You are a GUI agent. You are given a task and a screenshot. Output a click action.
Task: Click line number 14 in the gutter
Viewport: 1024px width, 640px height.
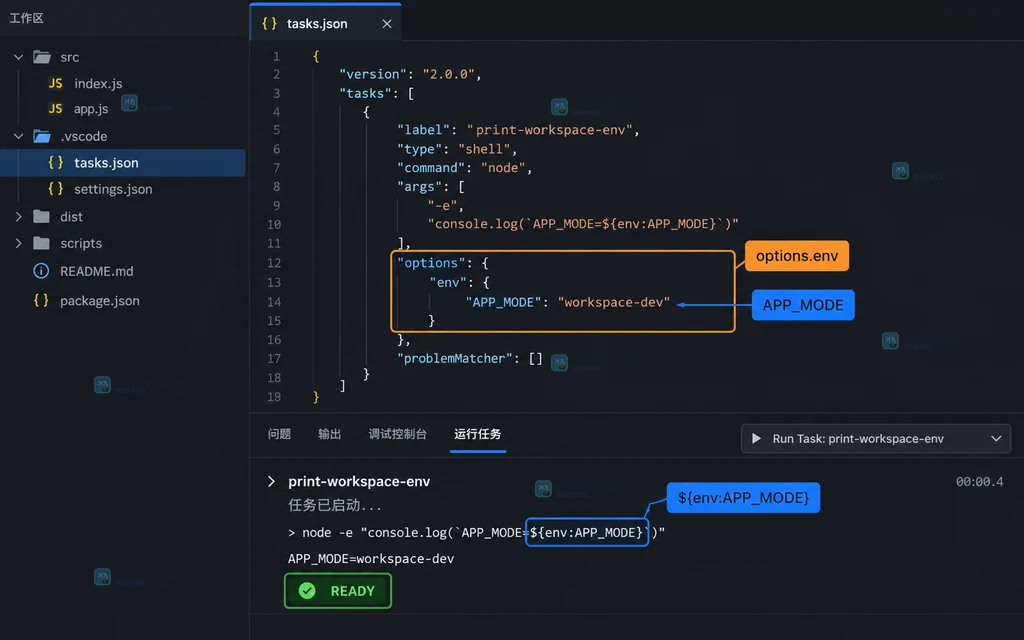(x=274, y=302)
